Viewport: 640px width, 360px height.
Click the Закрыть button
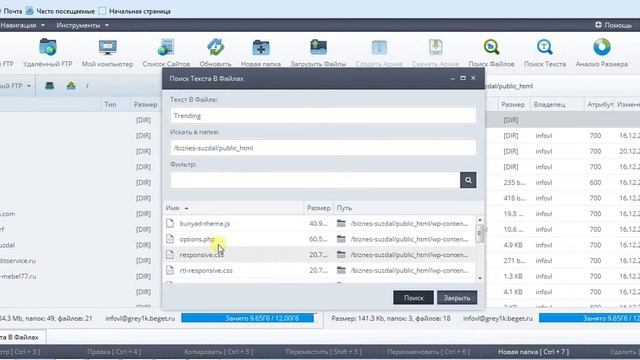[x=457, y=298]
